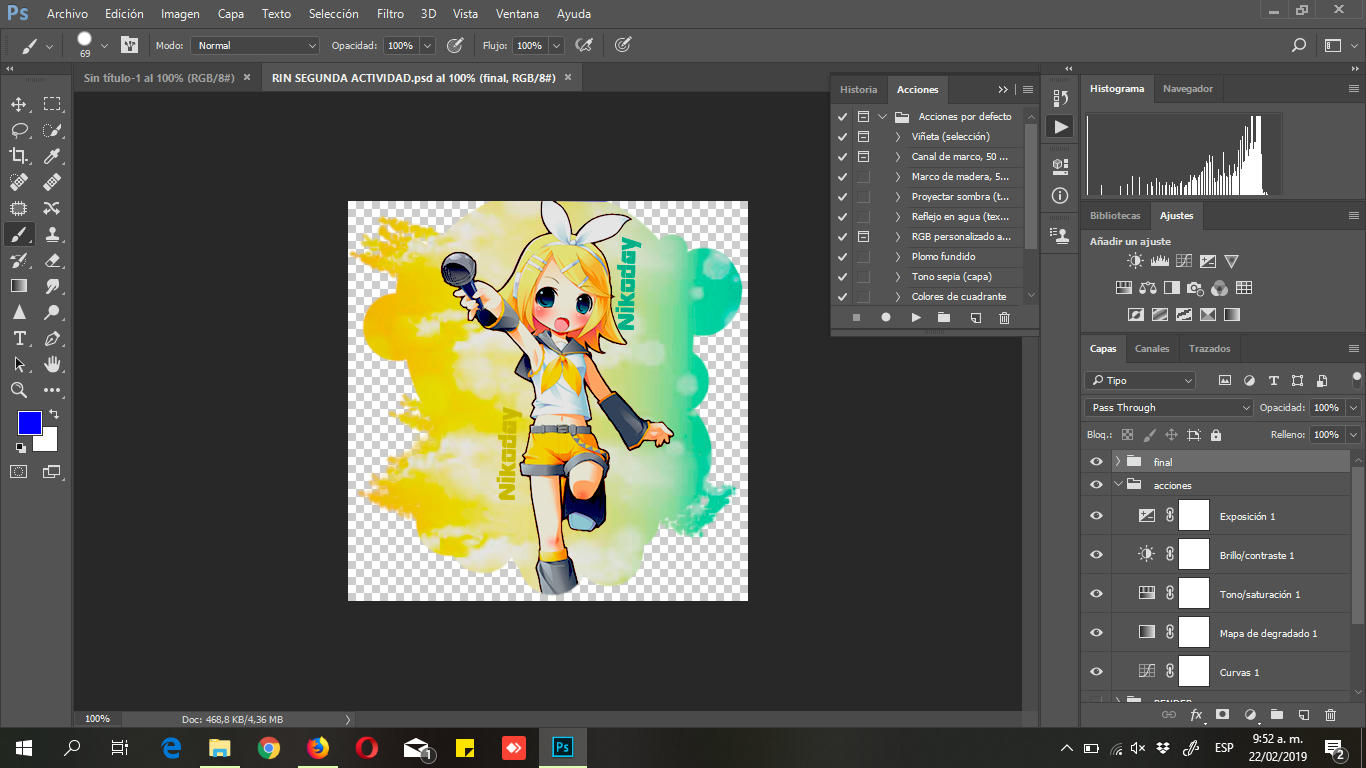Select the Eraser tool
Screen dimensions: 1366x768
tap(52, 260)
